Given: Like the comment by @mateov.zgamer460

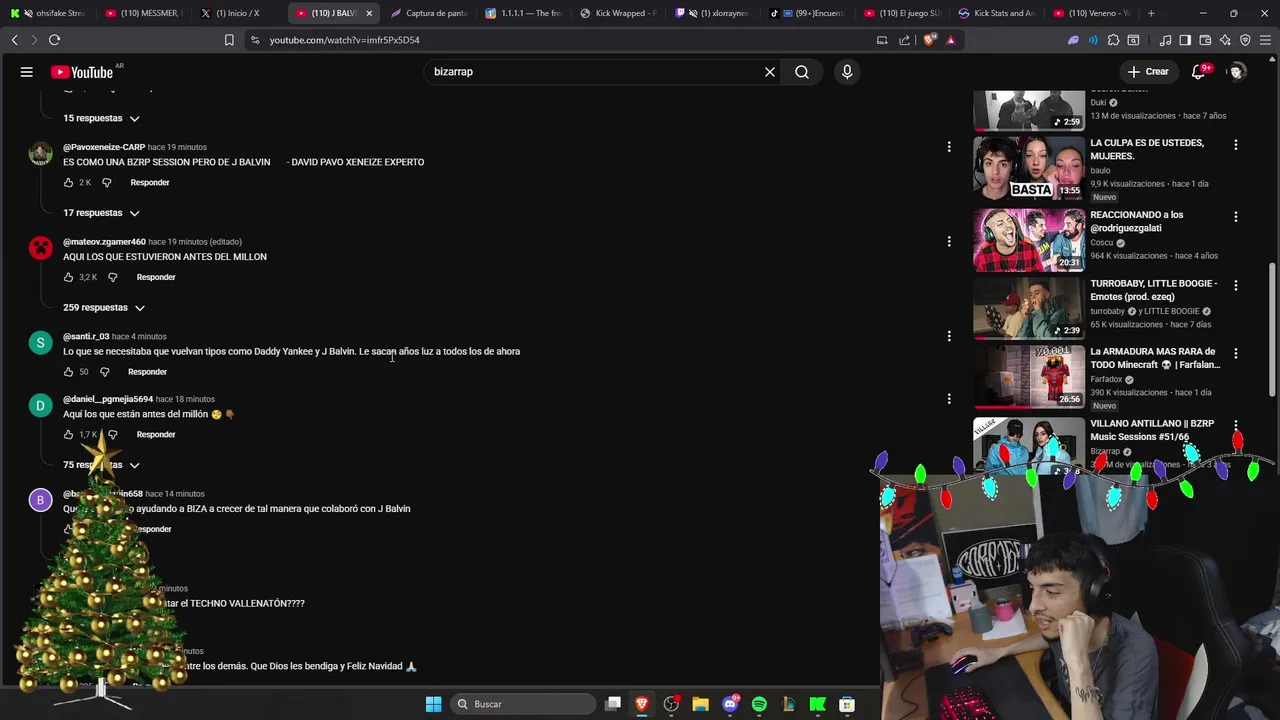Looking at the screenshot, I should [68, 277].
